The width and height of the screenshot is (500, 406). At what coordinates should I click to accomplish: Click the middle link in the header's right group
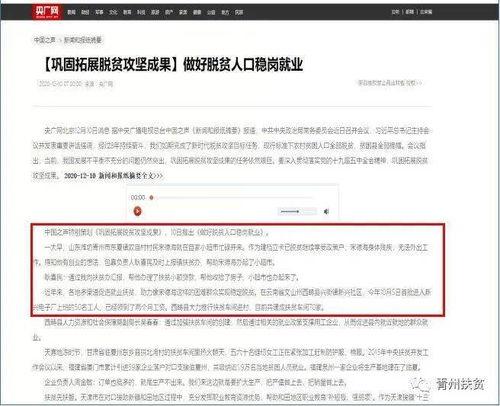point(410,12)
